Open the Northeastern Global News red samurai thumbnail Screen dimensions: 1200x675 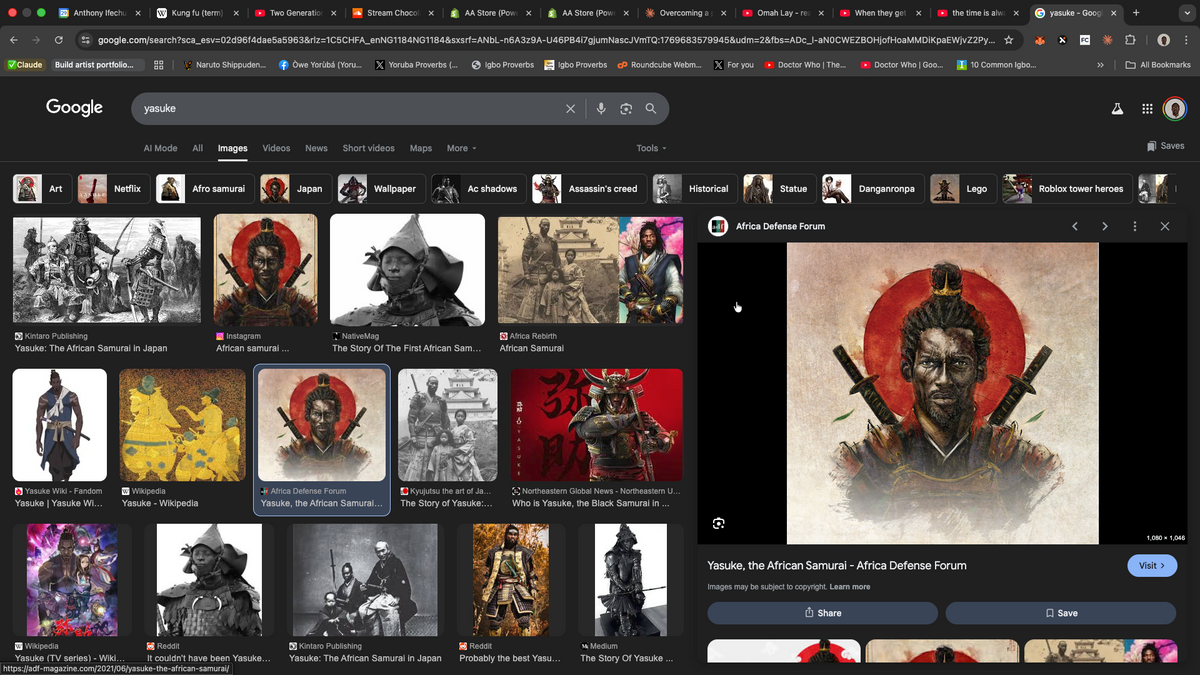pyautogui.click(x=597, y=425)
